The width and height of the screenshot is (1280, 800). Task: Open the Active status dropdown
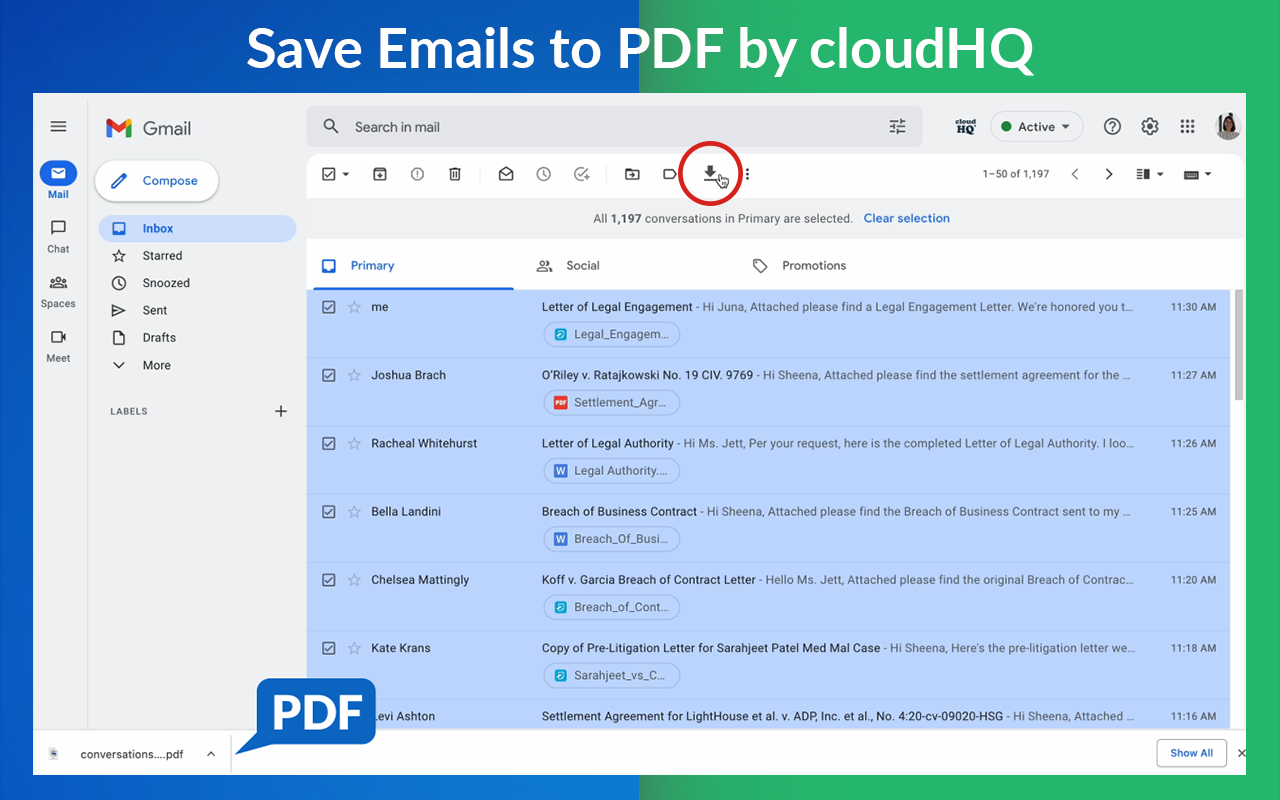(x=1036, y=126)
